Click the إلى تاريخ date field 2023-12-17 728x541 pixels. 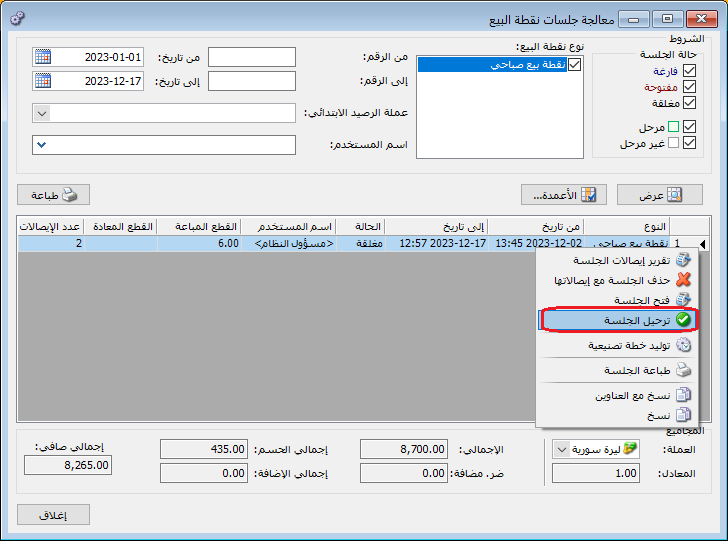click(88, 81)
